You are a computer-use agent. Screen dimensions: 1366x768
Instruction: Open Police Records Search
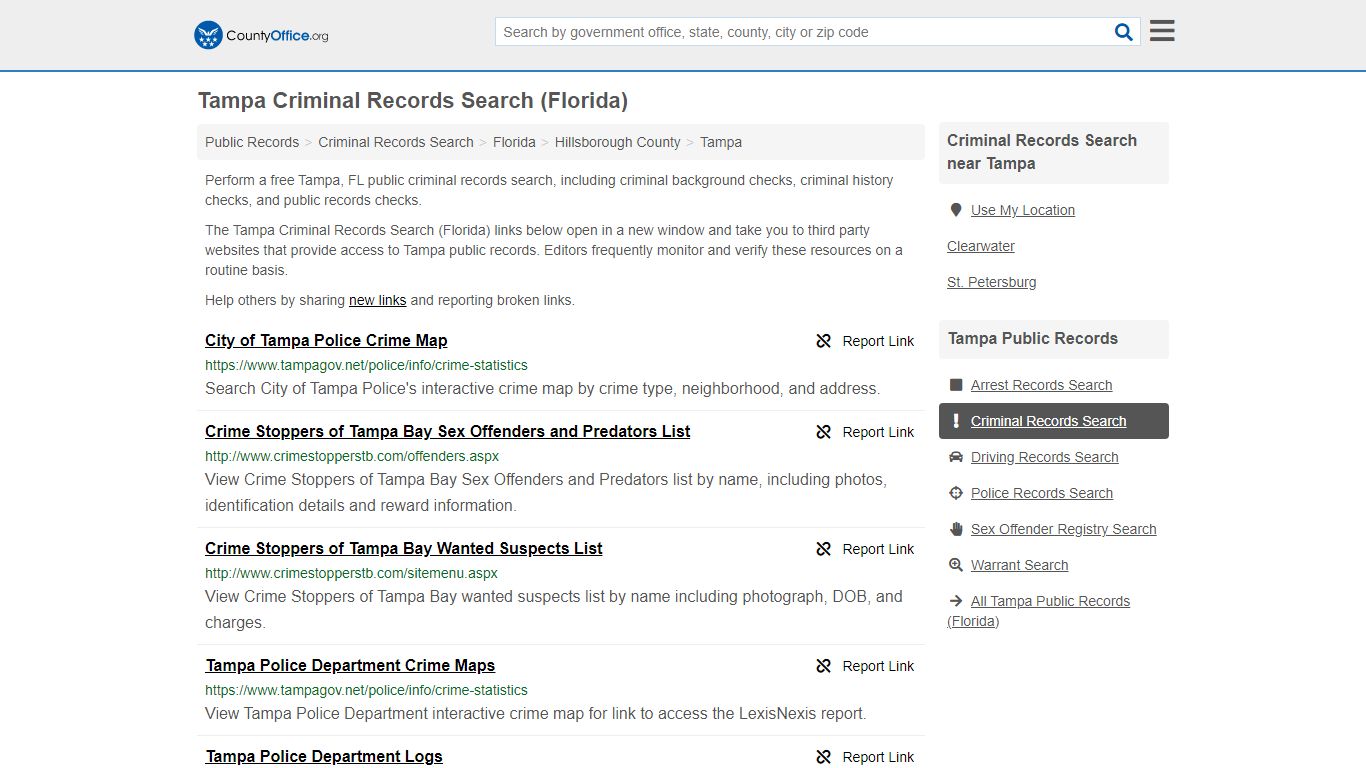pos(1042,493)
